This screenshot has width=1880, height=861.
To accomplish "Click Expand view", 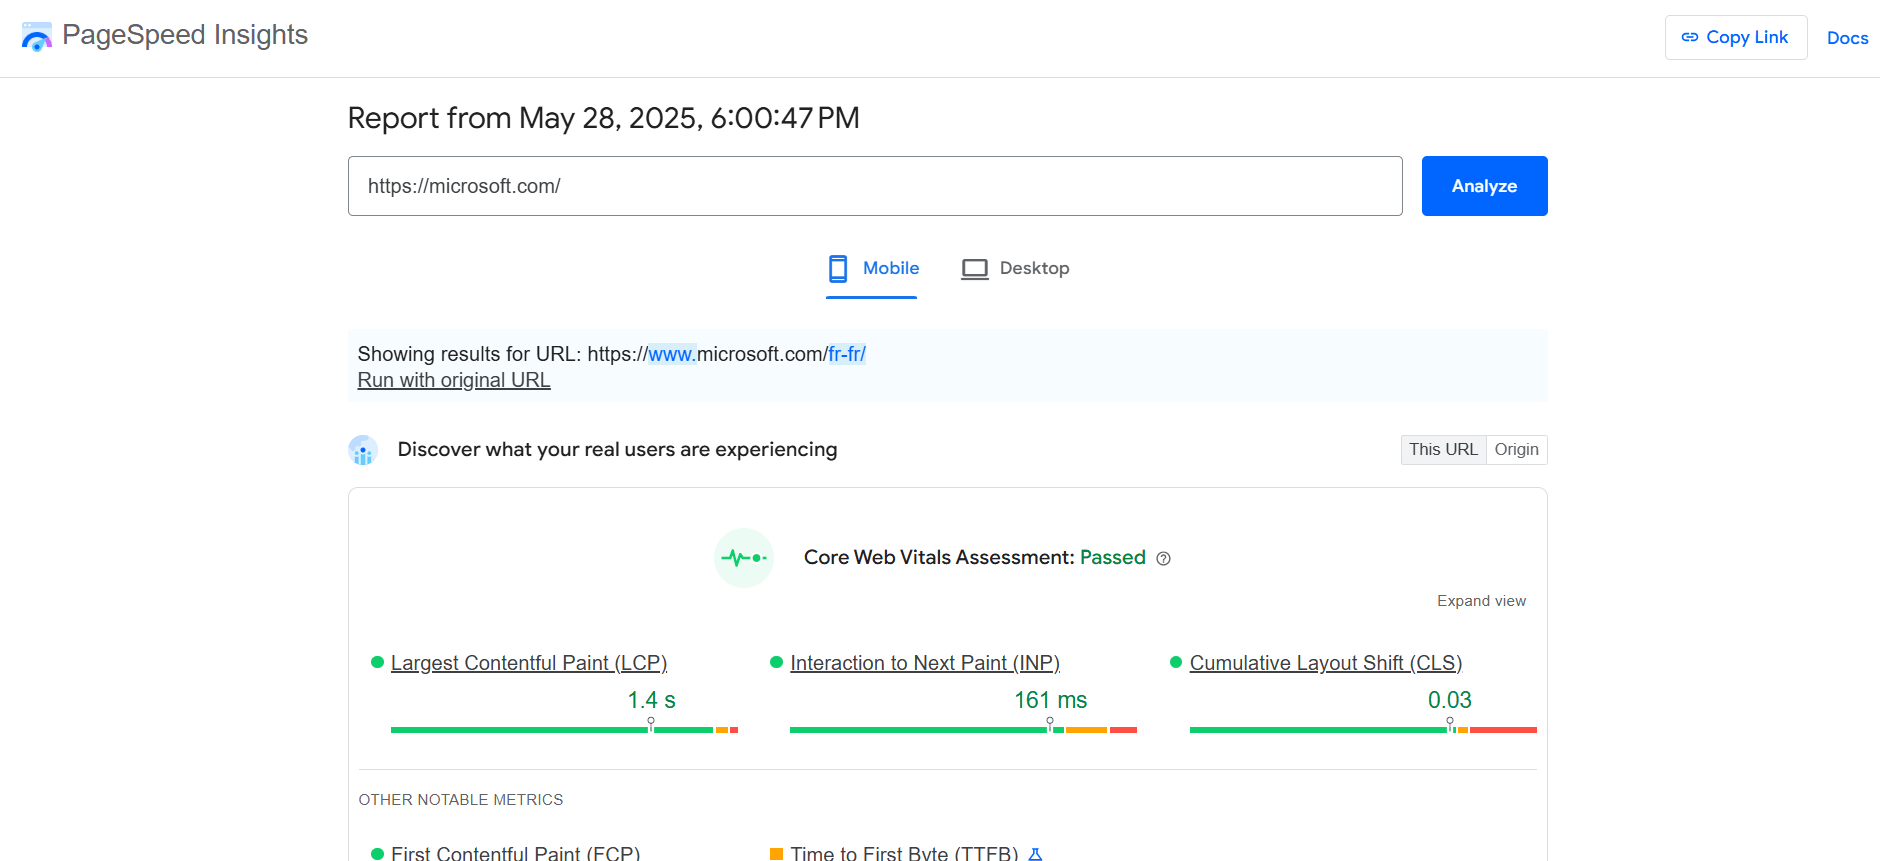I will [x=1481, y=601].
